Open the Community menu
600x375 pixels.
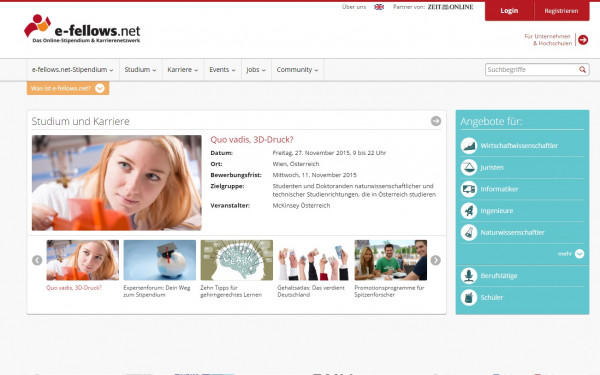tap(297, 70)
